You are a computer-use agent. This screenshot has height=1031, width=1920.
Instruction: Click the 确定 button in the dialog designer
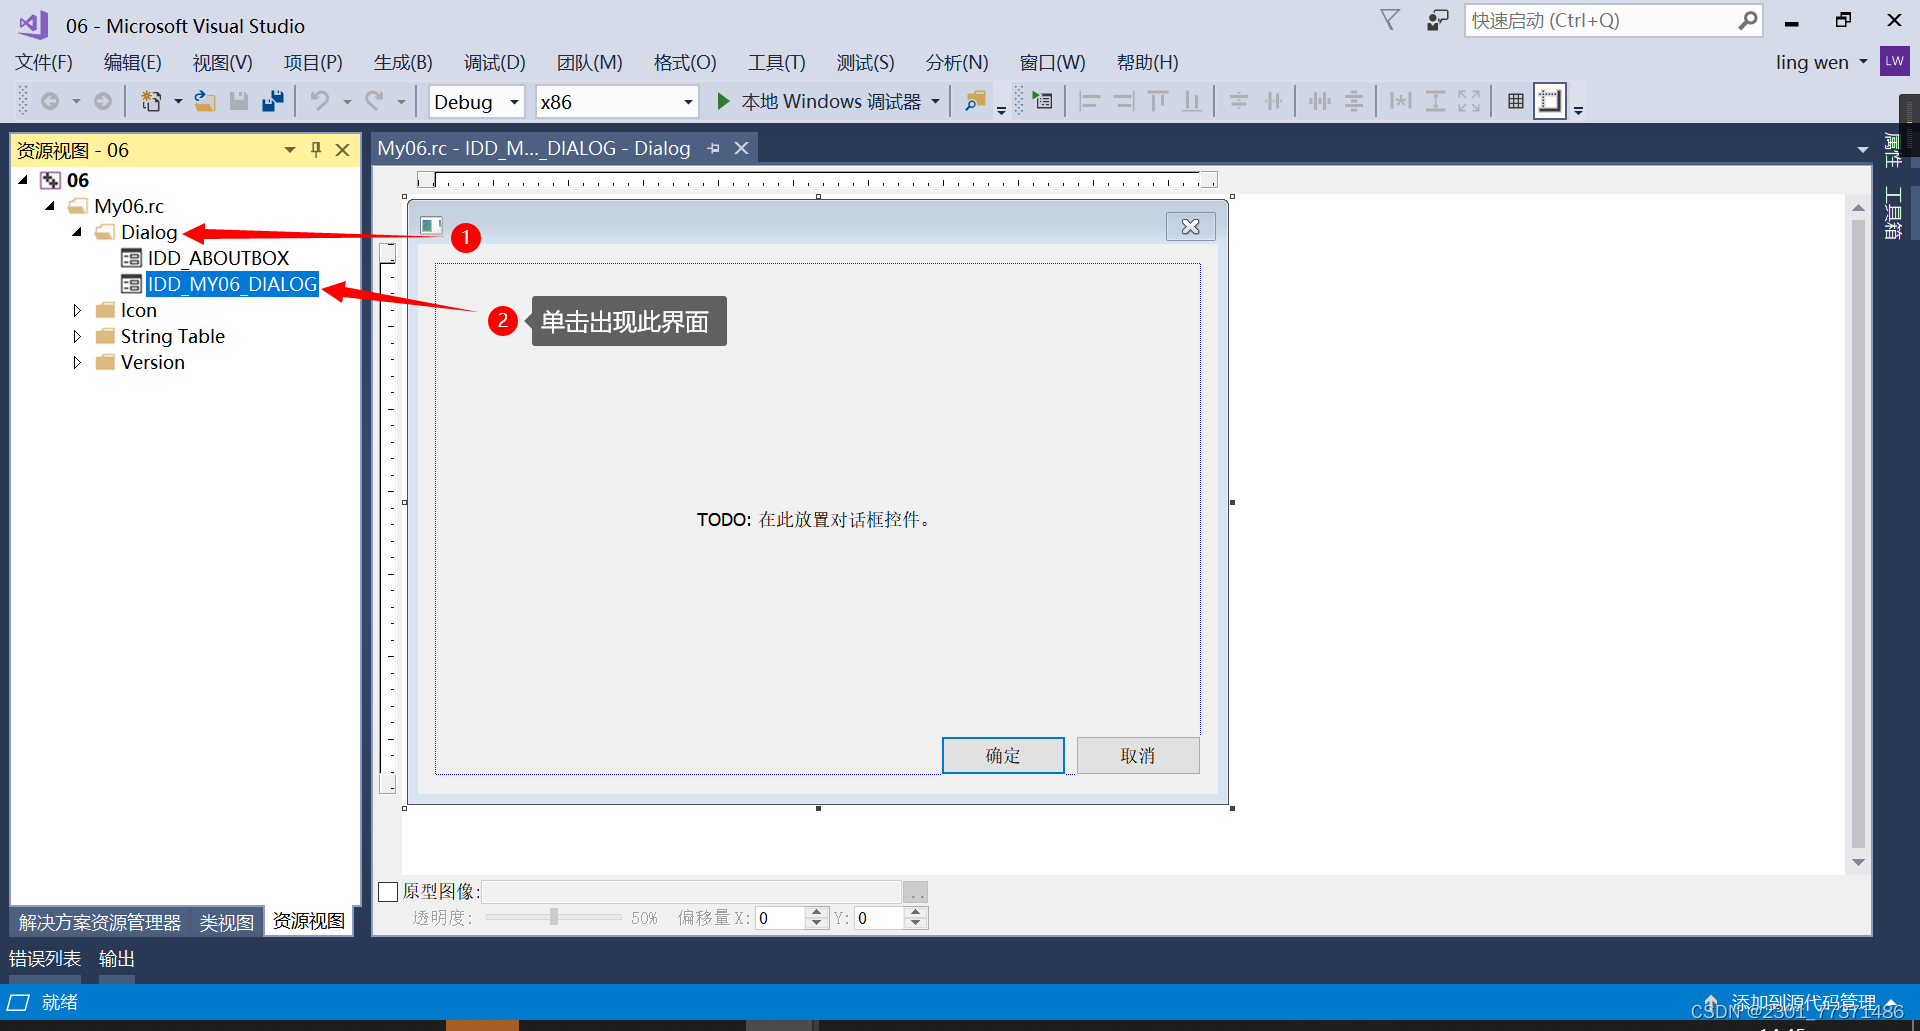tap(1003, 755)
